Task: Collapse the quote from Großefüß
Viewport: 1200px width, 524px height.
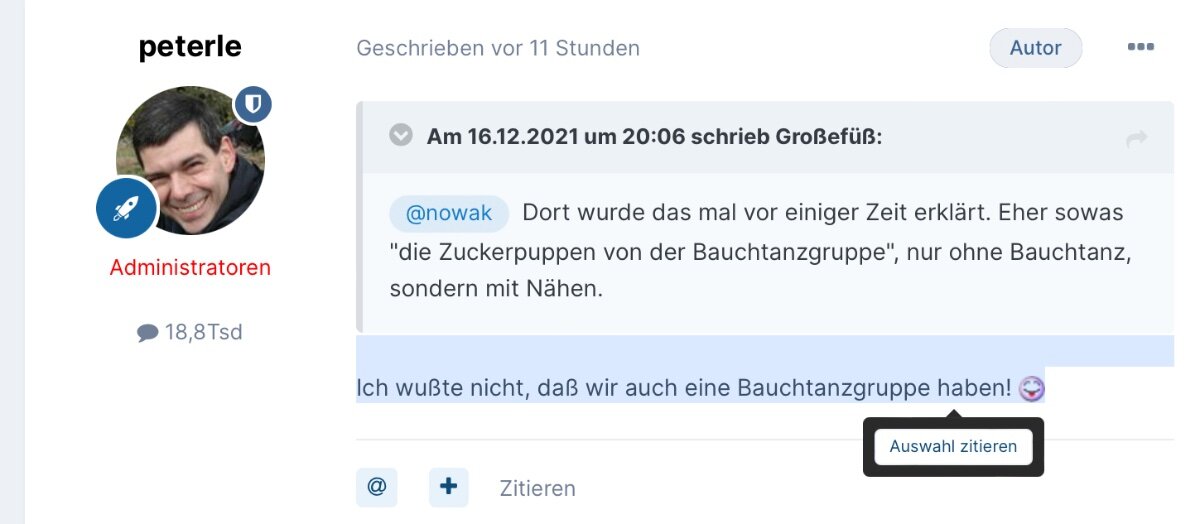Action: (401, 135)
